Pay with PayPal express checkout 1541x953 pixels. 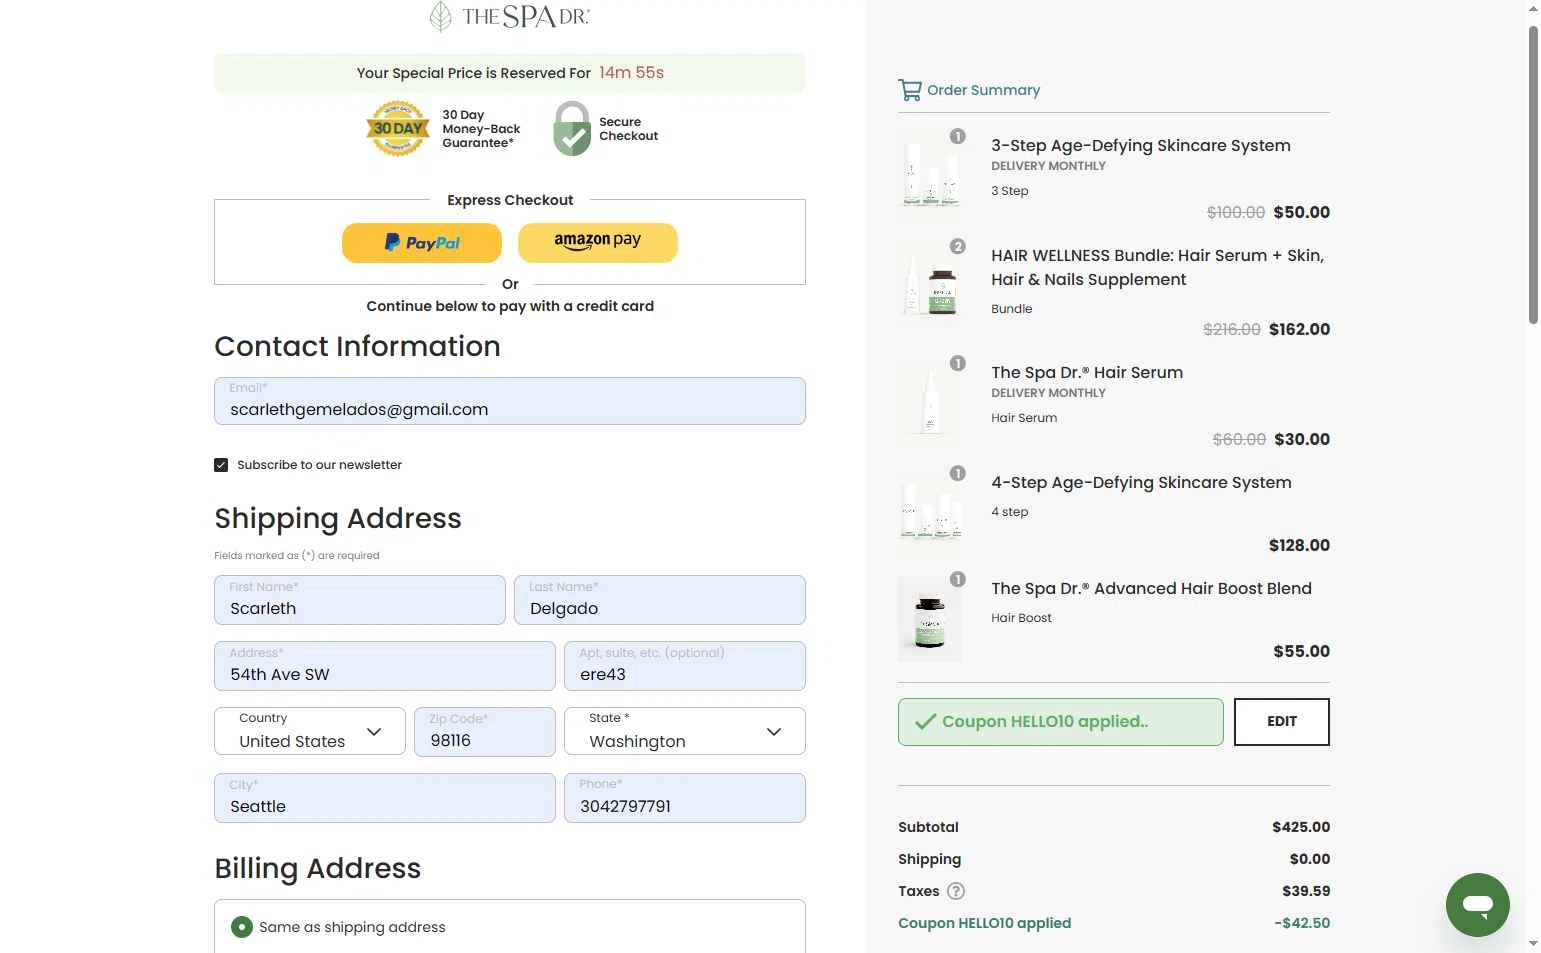pos(422,243)
